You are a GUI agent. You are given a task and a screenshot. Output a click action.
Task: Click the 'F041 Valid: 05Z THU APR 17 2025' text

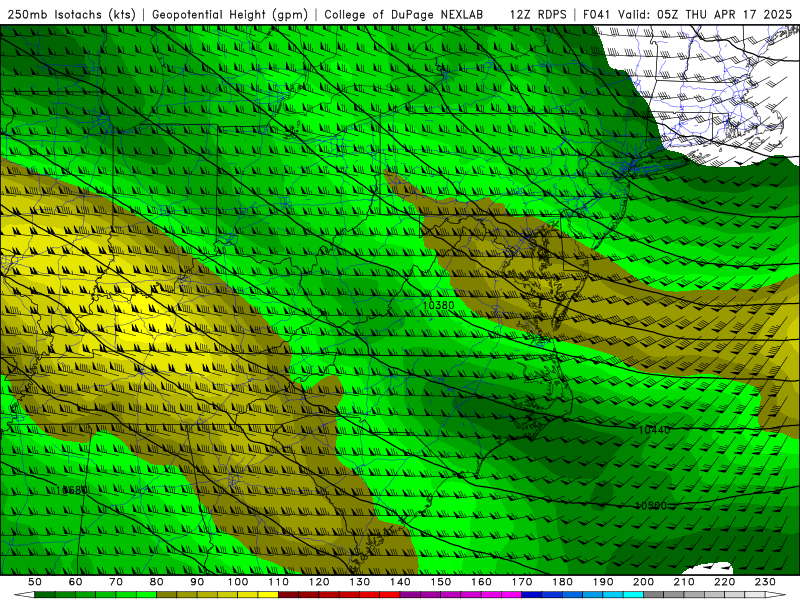click(x=688, y=14)
